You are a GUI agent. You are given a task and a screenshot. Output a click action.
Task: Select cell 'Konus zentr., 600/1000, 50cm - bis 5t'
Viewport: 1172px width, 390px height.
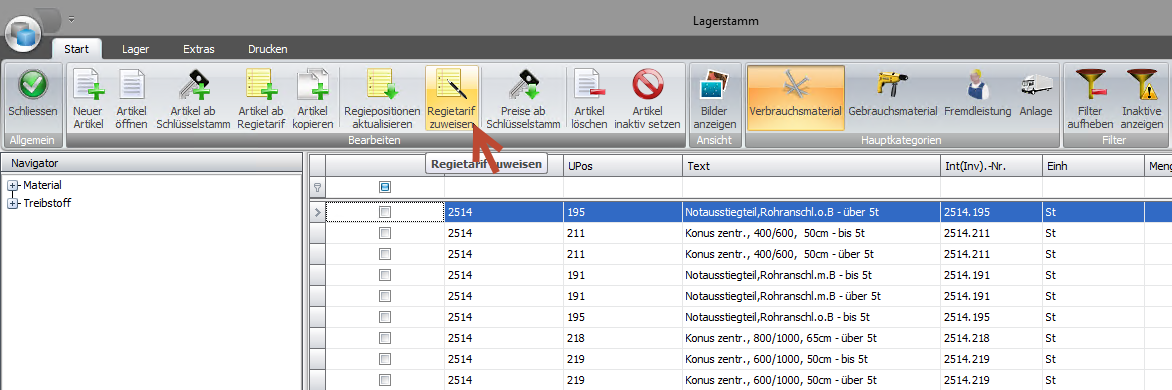tap(811, 359)
